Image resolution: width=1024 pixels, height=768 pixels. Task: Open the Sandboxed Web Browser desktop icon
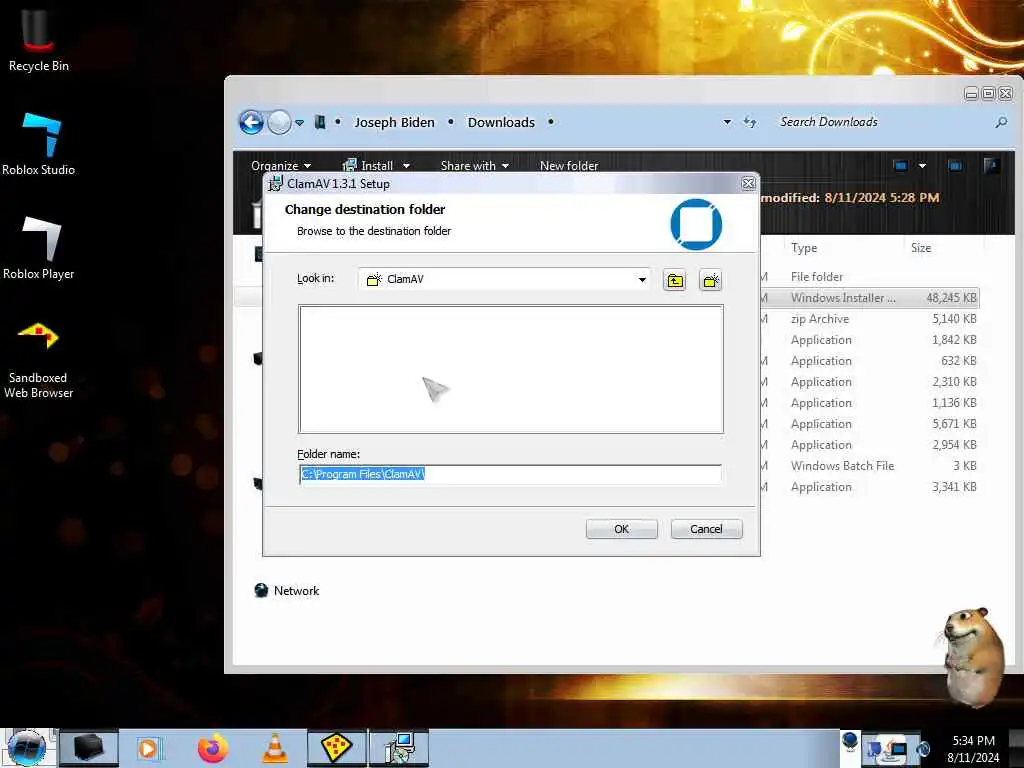39,360
